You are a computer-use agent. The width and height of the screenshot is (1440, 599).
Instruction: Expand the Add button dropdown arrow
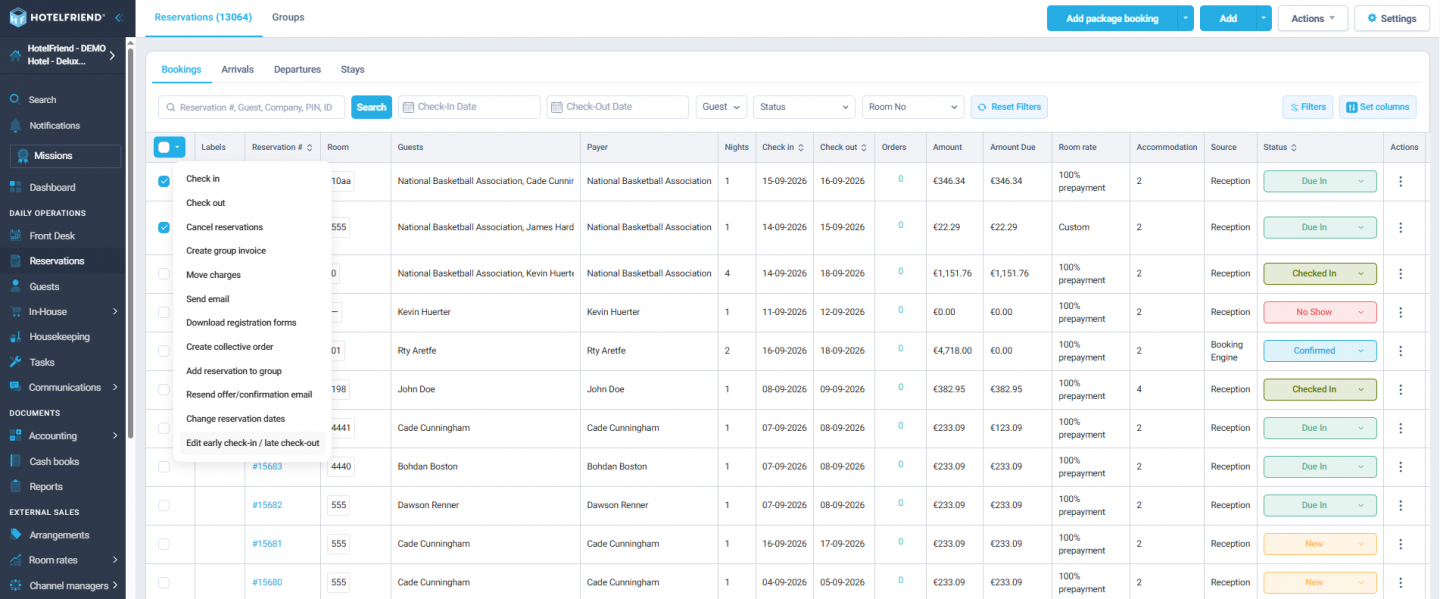(x=1264, y=18)
